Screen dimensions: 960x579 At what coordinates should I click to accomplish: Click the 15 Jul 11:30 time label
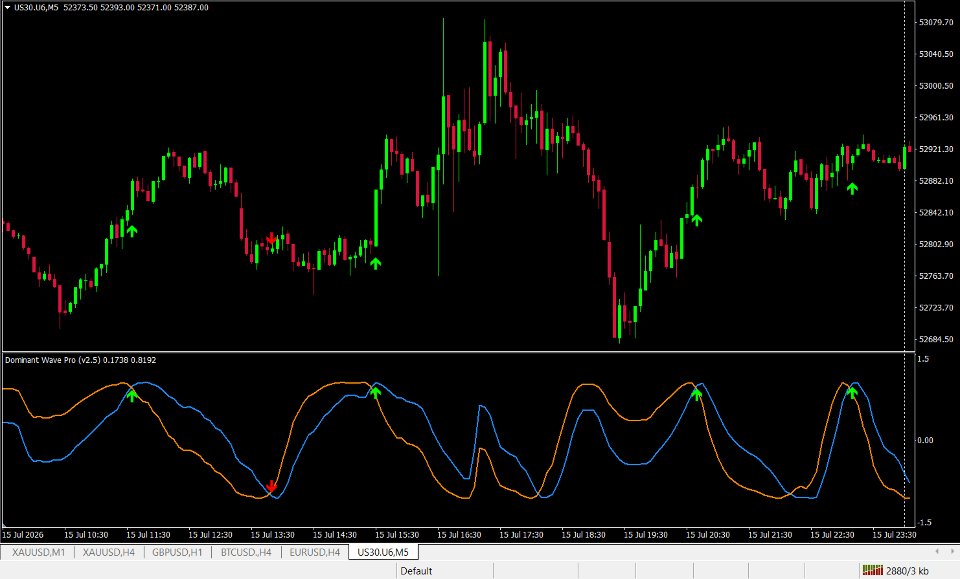(148, 535)
